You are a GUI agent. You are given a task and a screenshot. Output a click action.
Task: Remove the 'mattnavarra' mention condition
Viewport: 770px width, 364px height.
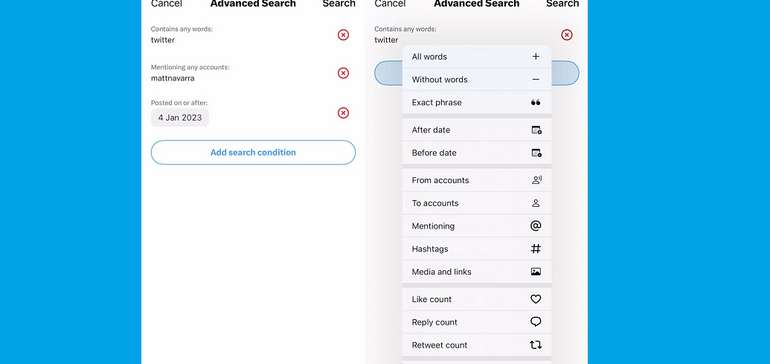click(343, 73)
